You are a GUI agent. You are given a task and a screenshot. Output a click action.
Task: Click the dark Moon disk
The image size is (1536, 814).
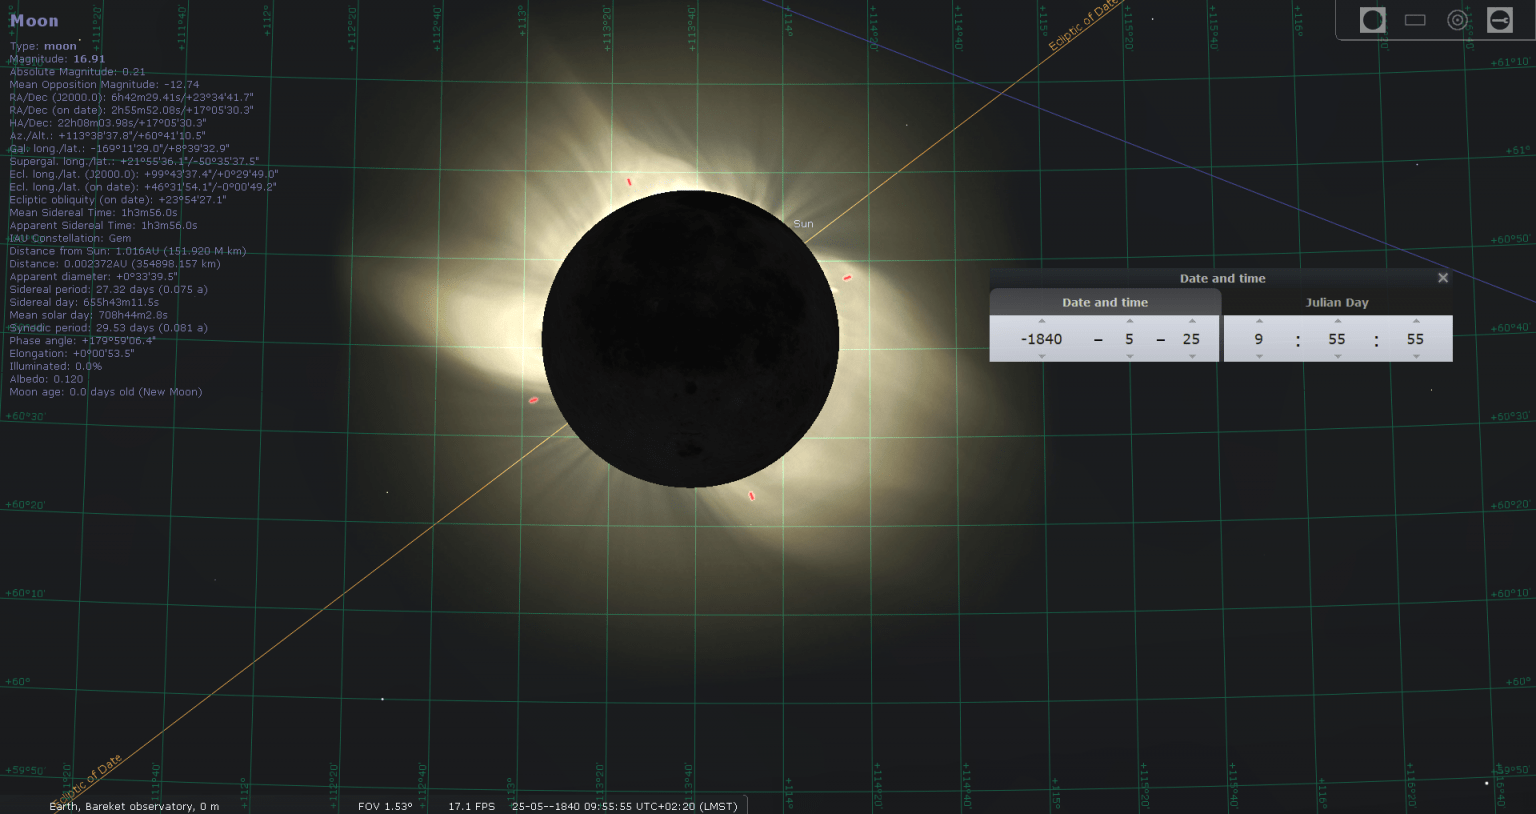point(690,339)
